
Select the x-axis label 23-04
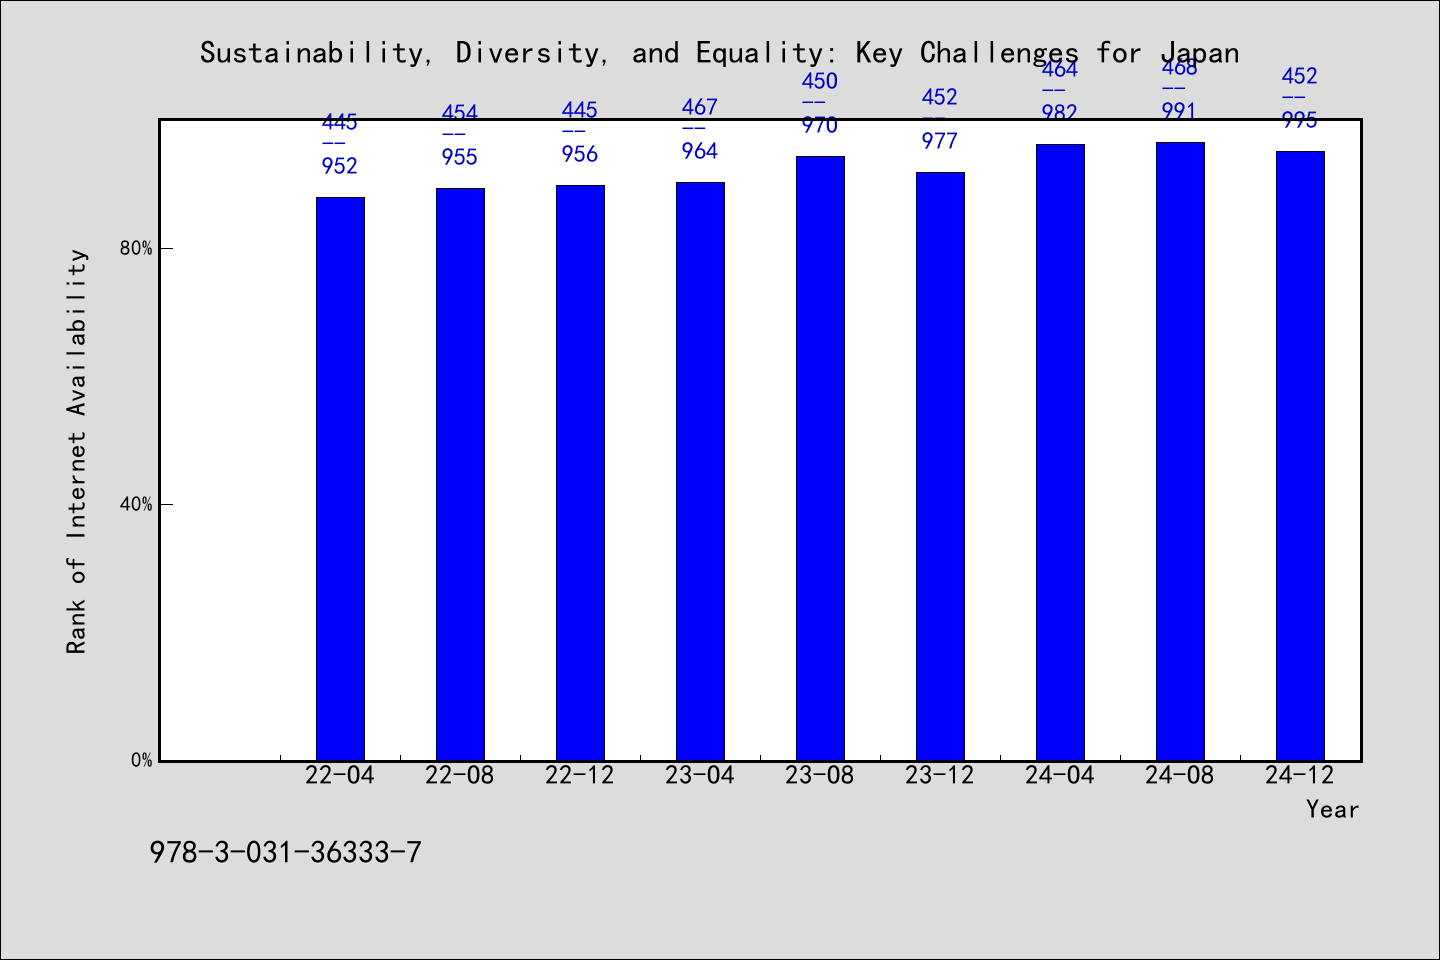point(700,775)
